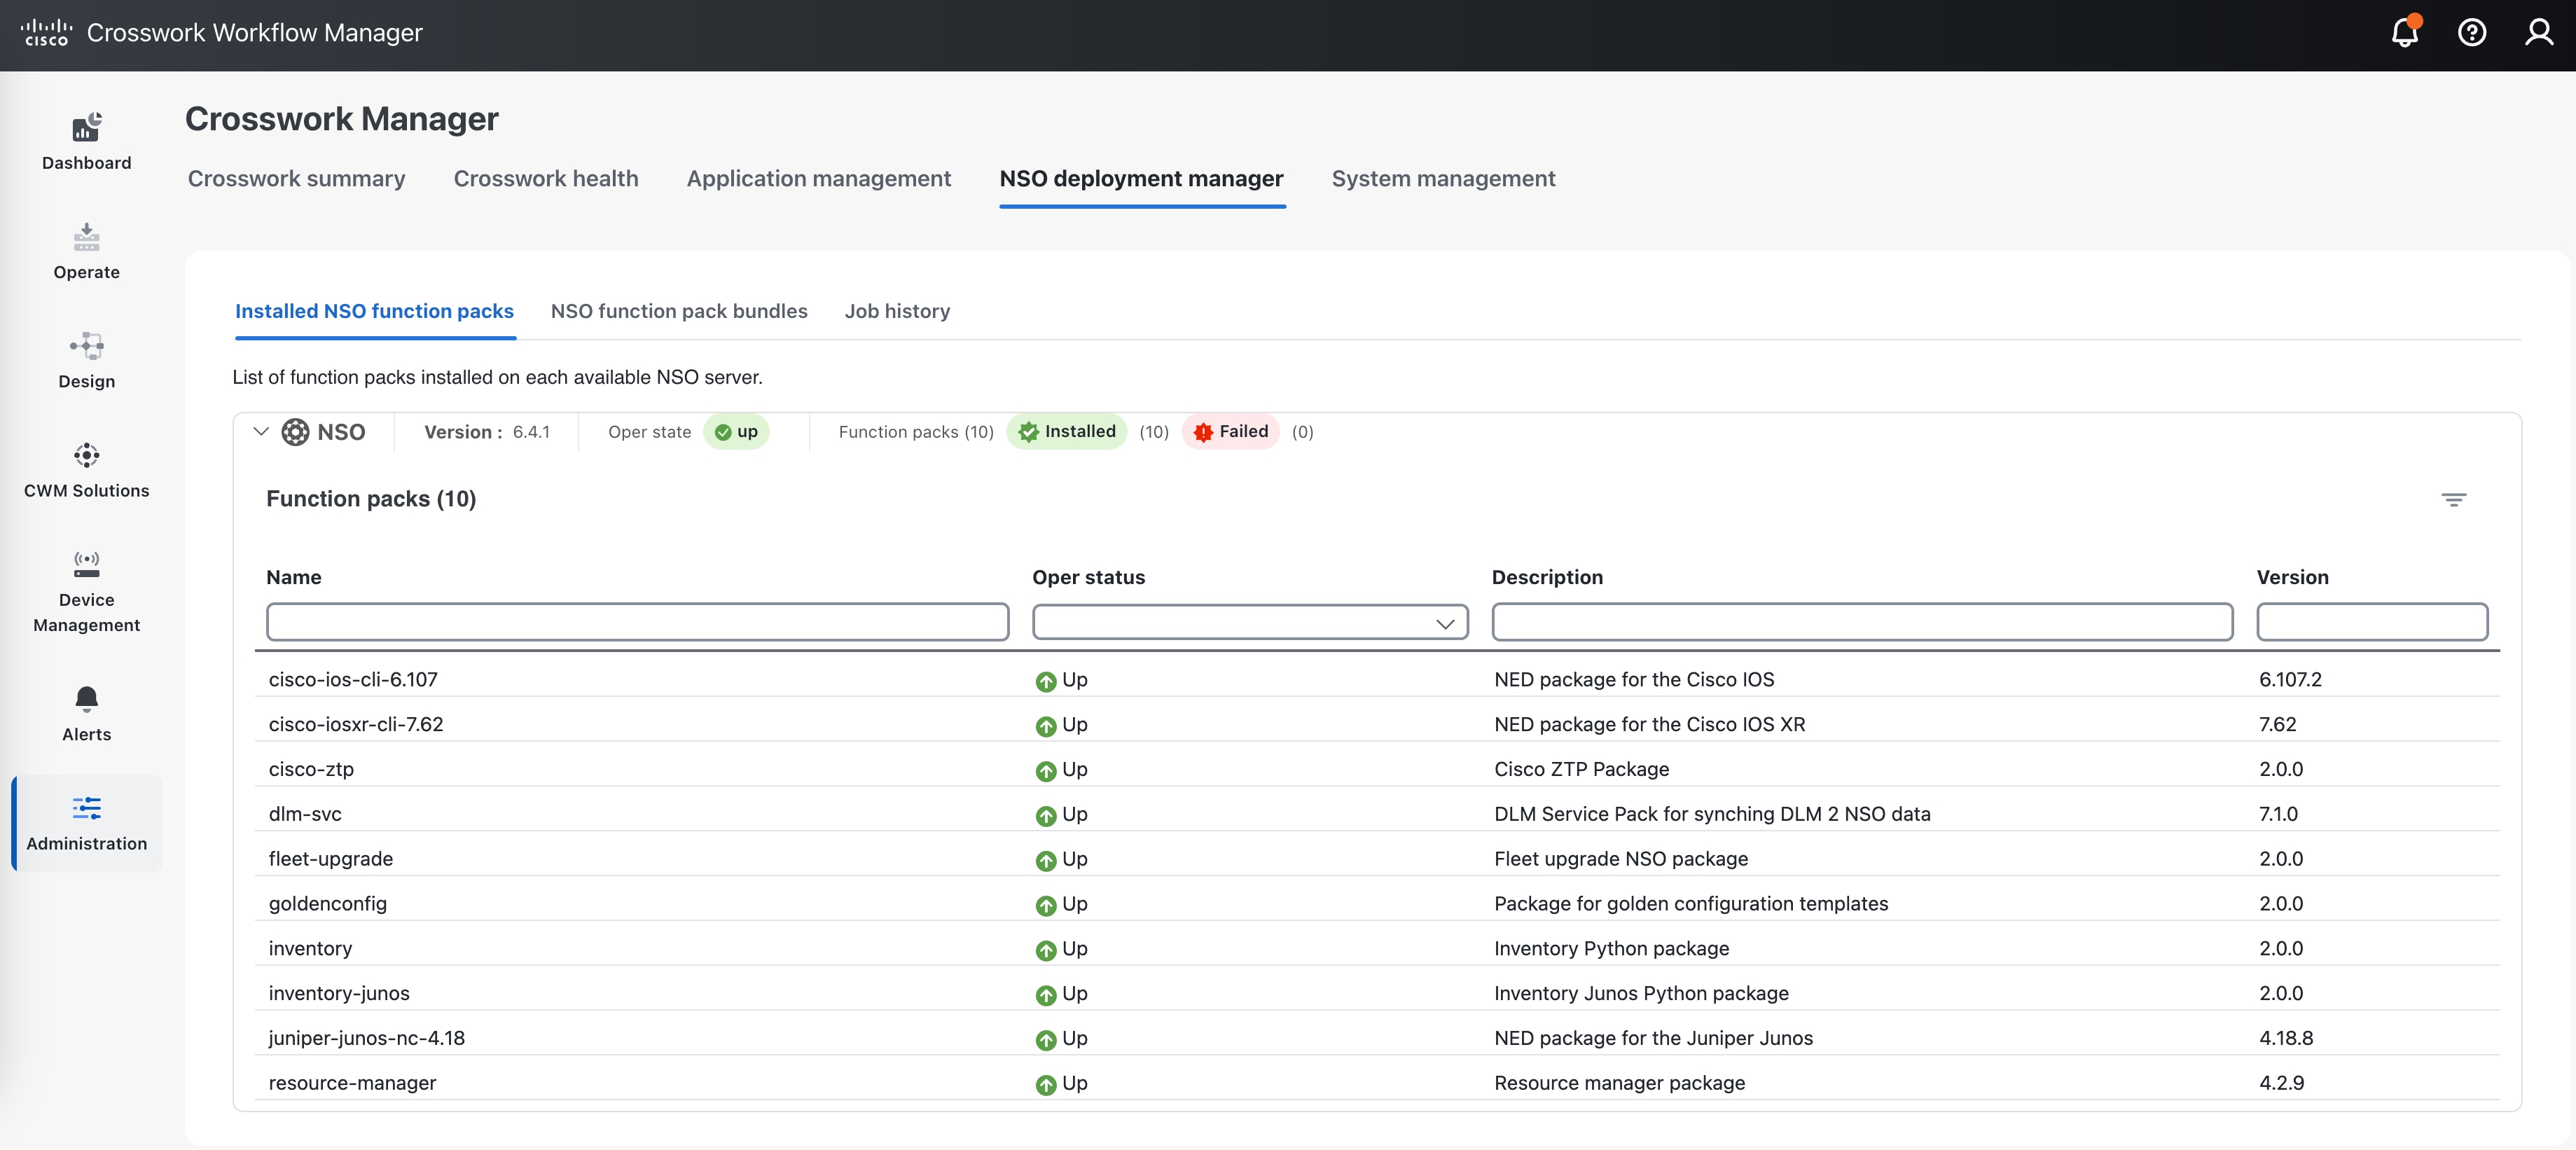
Task: Open the Job history tab
Action: 897,311
